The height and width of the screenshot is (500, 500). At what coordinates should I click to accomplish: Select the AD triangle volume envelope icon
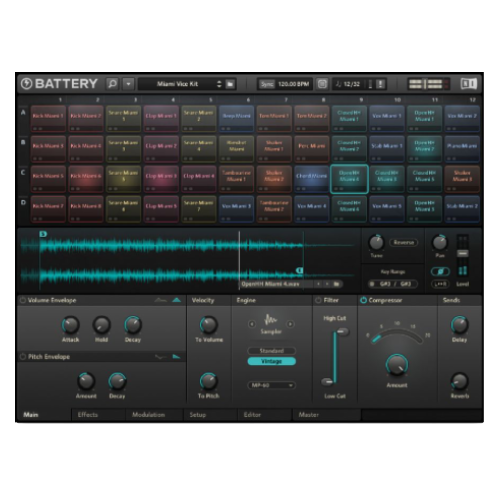[x=176, y=300]
